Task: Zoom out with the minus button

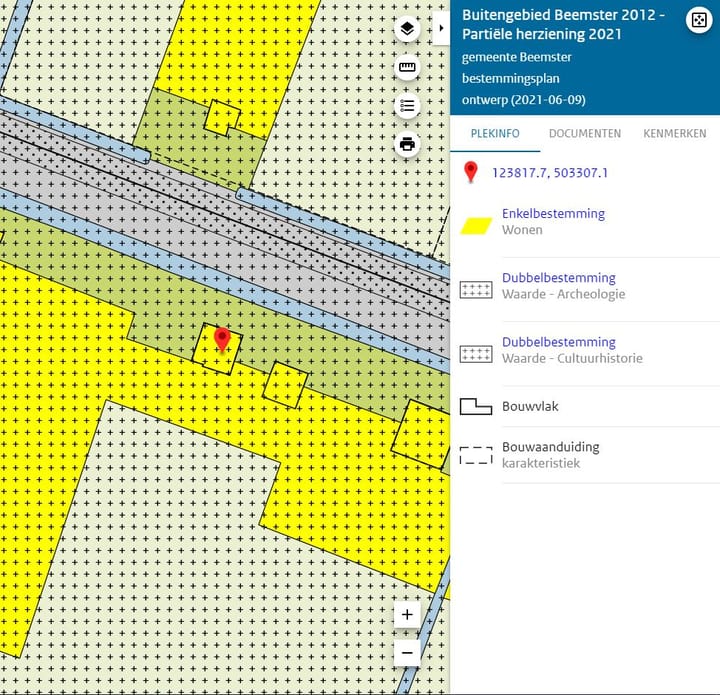Action: point(407,653)
